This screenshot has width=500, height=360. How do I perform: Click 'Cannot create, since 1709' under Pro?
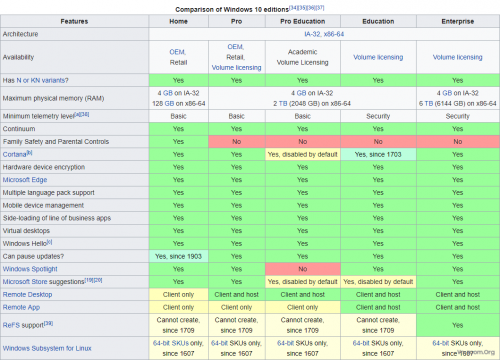[x=236, y=325]
